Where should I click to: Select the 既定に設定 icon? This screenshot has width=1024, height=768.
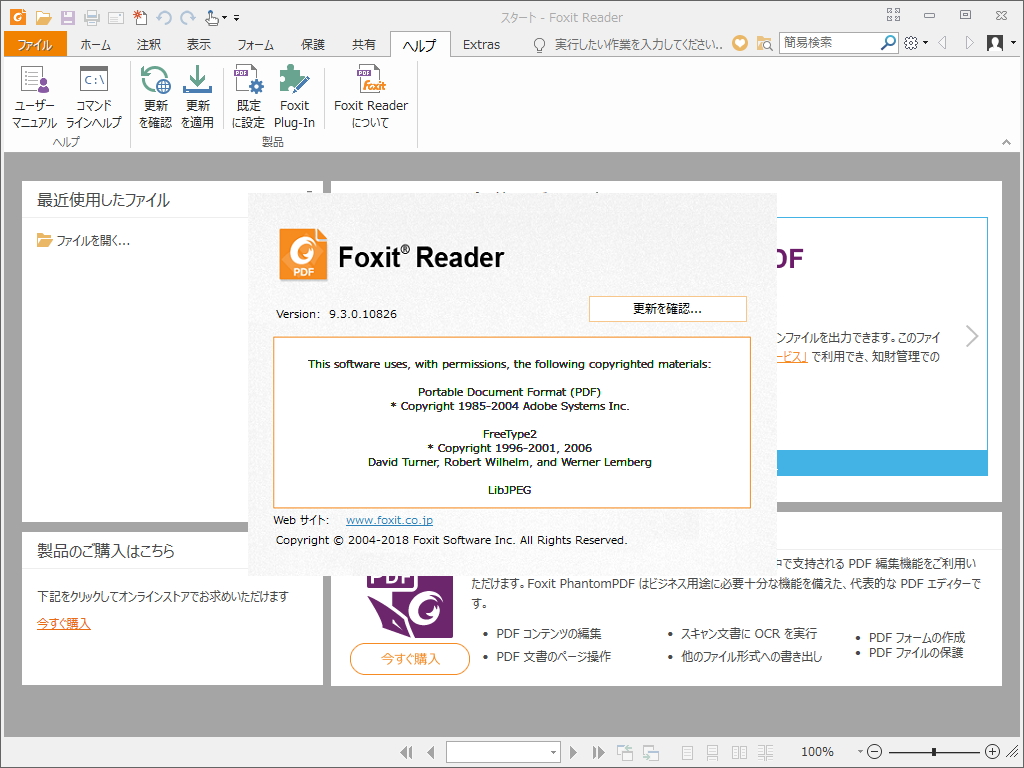pyautogui.click(x=248, y=95)
